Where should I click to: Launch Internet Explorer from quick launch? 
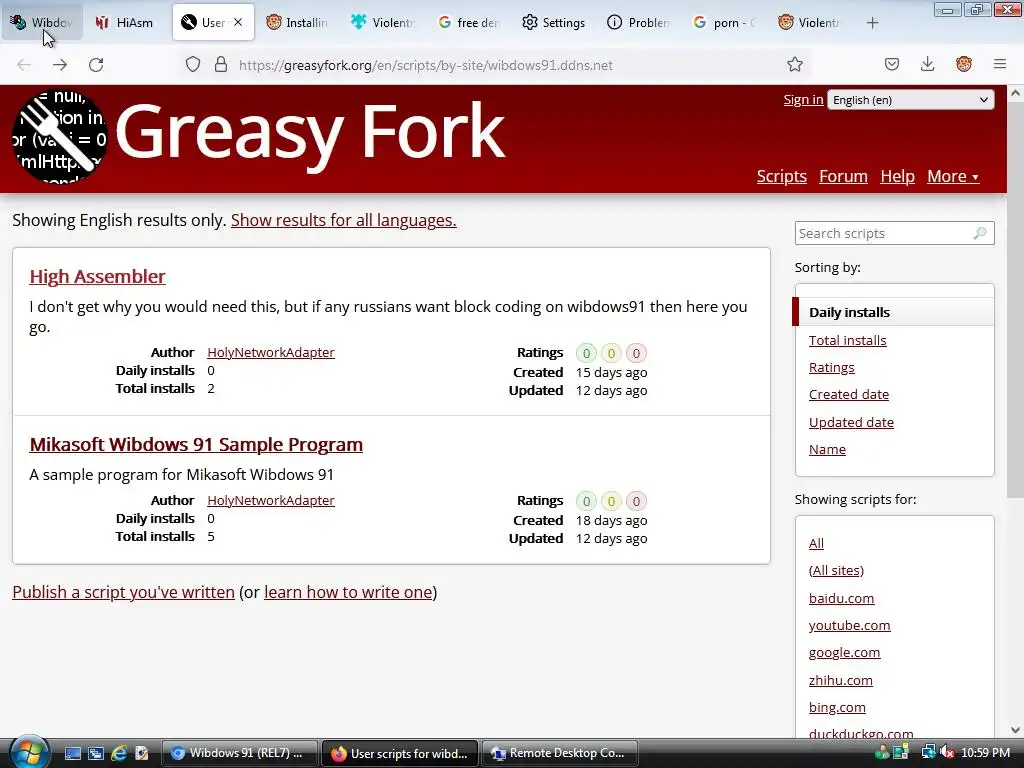pyautogui.click(x=119, y=754)
